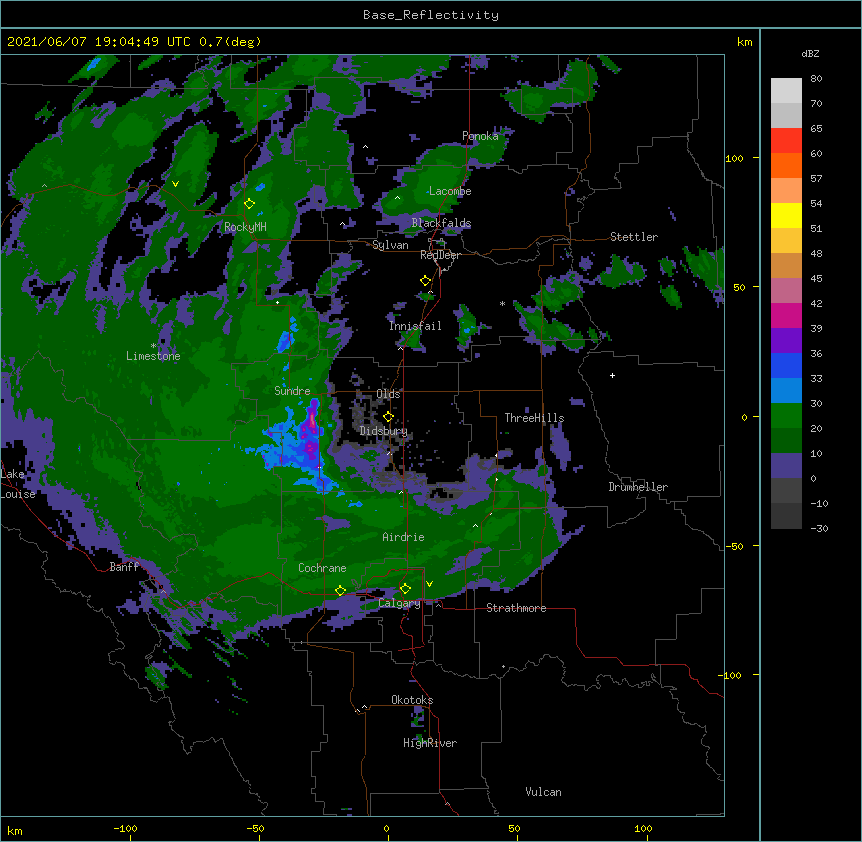
Task: Click the km unit label in bottom-left corner
Action: click(15, 831)
